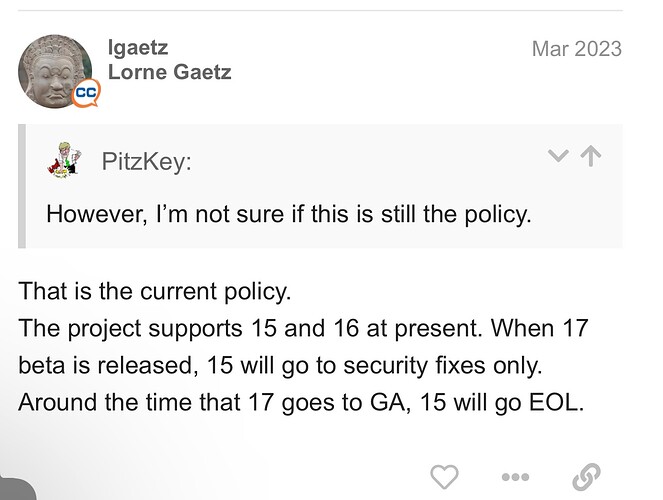Open lgaetz's stone face avatar
Viewport: 663px width, 500px height.
[55, 71]
